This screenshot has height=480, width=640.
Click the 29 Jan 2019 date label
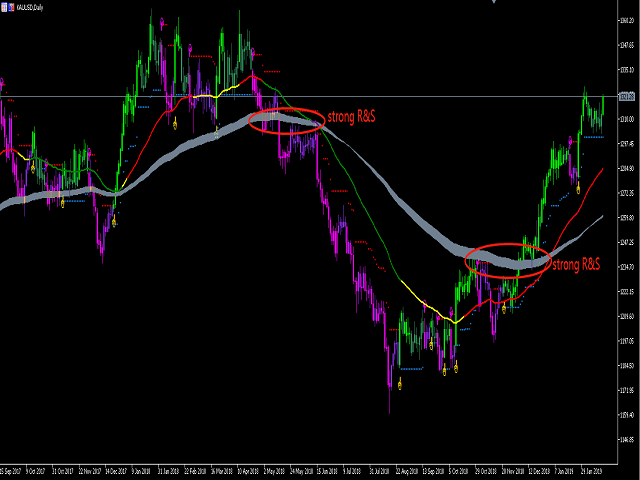(x=592, y=471)
